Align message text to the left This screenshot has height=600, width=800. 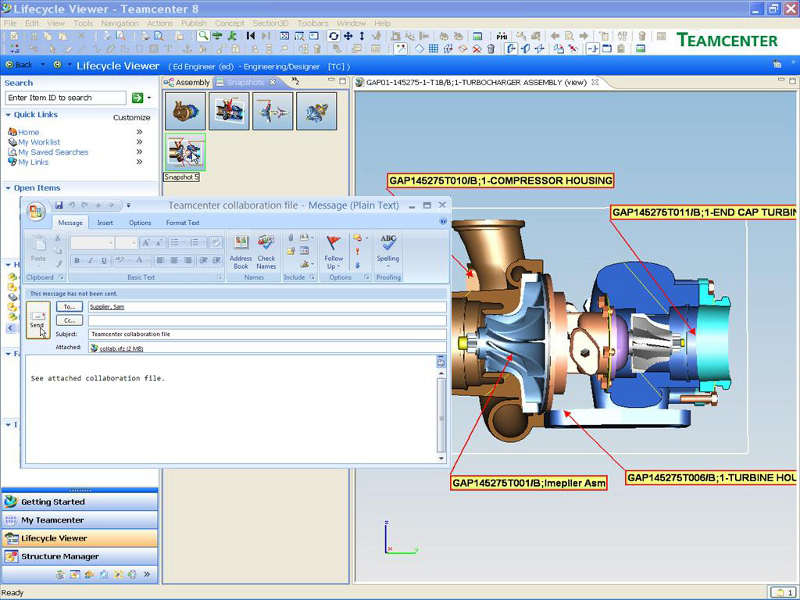coord(160,261)
